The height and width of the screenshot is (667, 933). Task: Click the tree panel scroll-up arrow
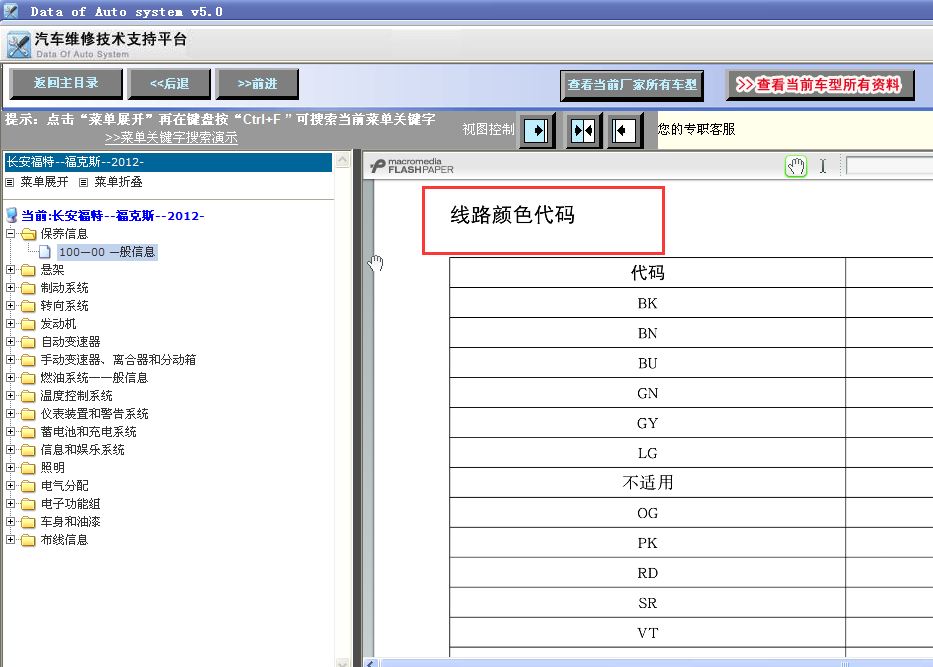[x=343, y=159]
